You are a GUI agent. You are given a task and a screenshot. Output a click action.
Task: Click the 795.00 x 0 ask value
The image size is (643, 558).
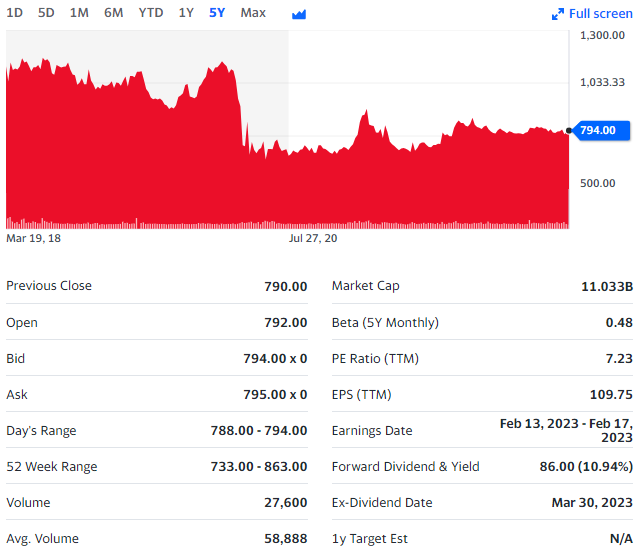point(275,394)
